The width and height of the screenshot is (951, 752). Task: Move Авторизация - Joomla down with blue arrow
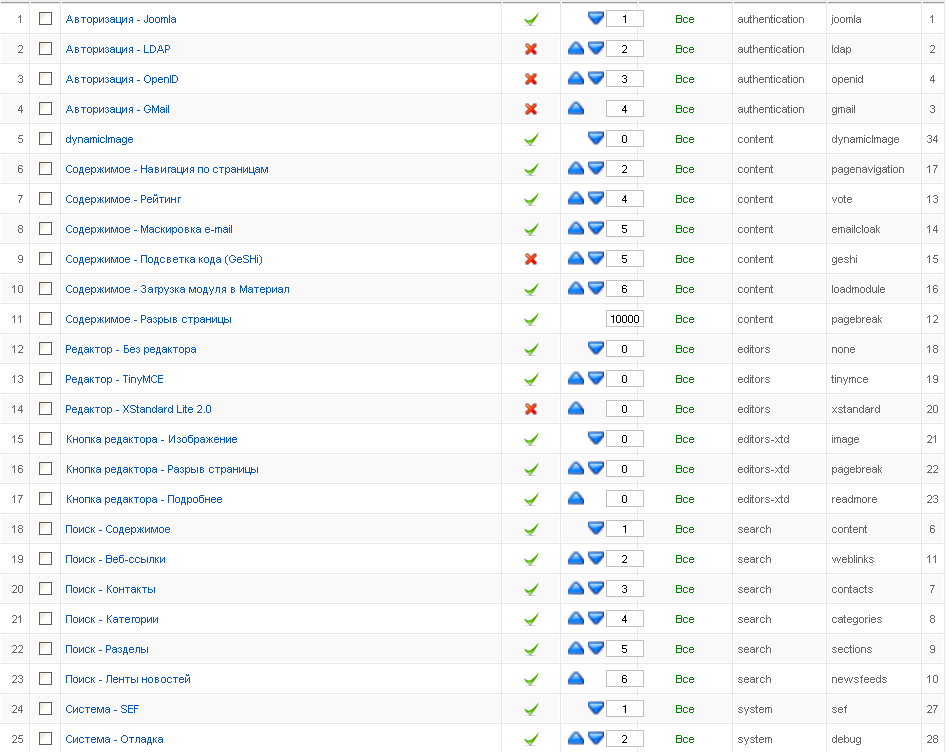coord(596,18)
